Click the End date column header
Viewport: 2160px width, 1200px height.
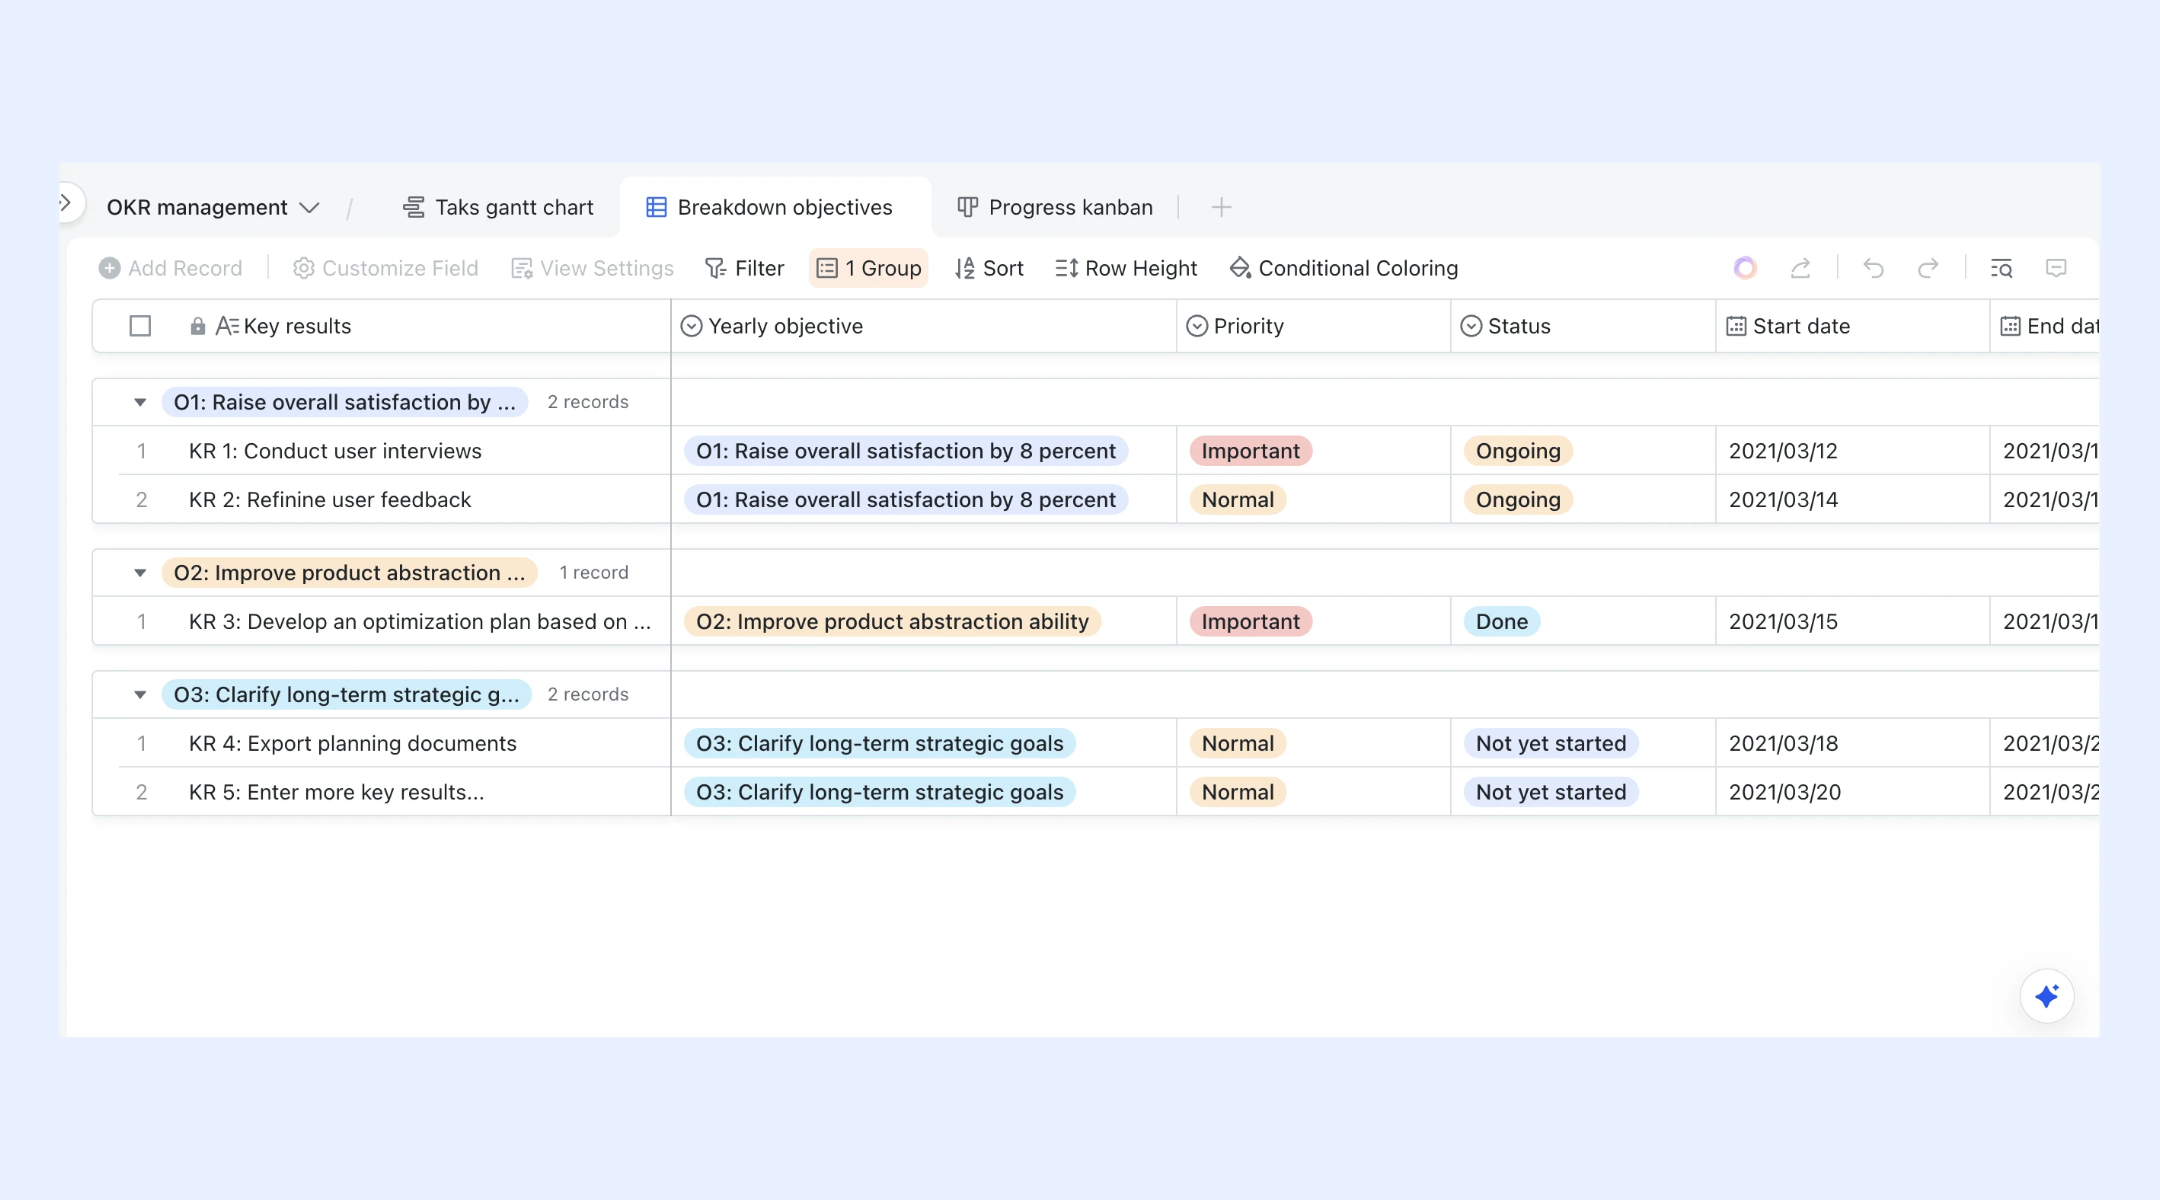click(x=2045, y=326)
